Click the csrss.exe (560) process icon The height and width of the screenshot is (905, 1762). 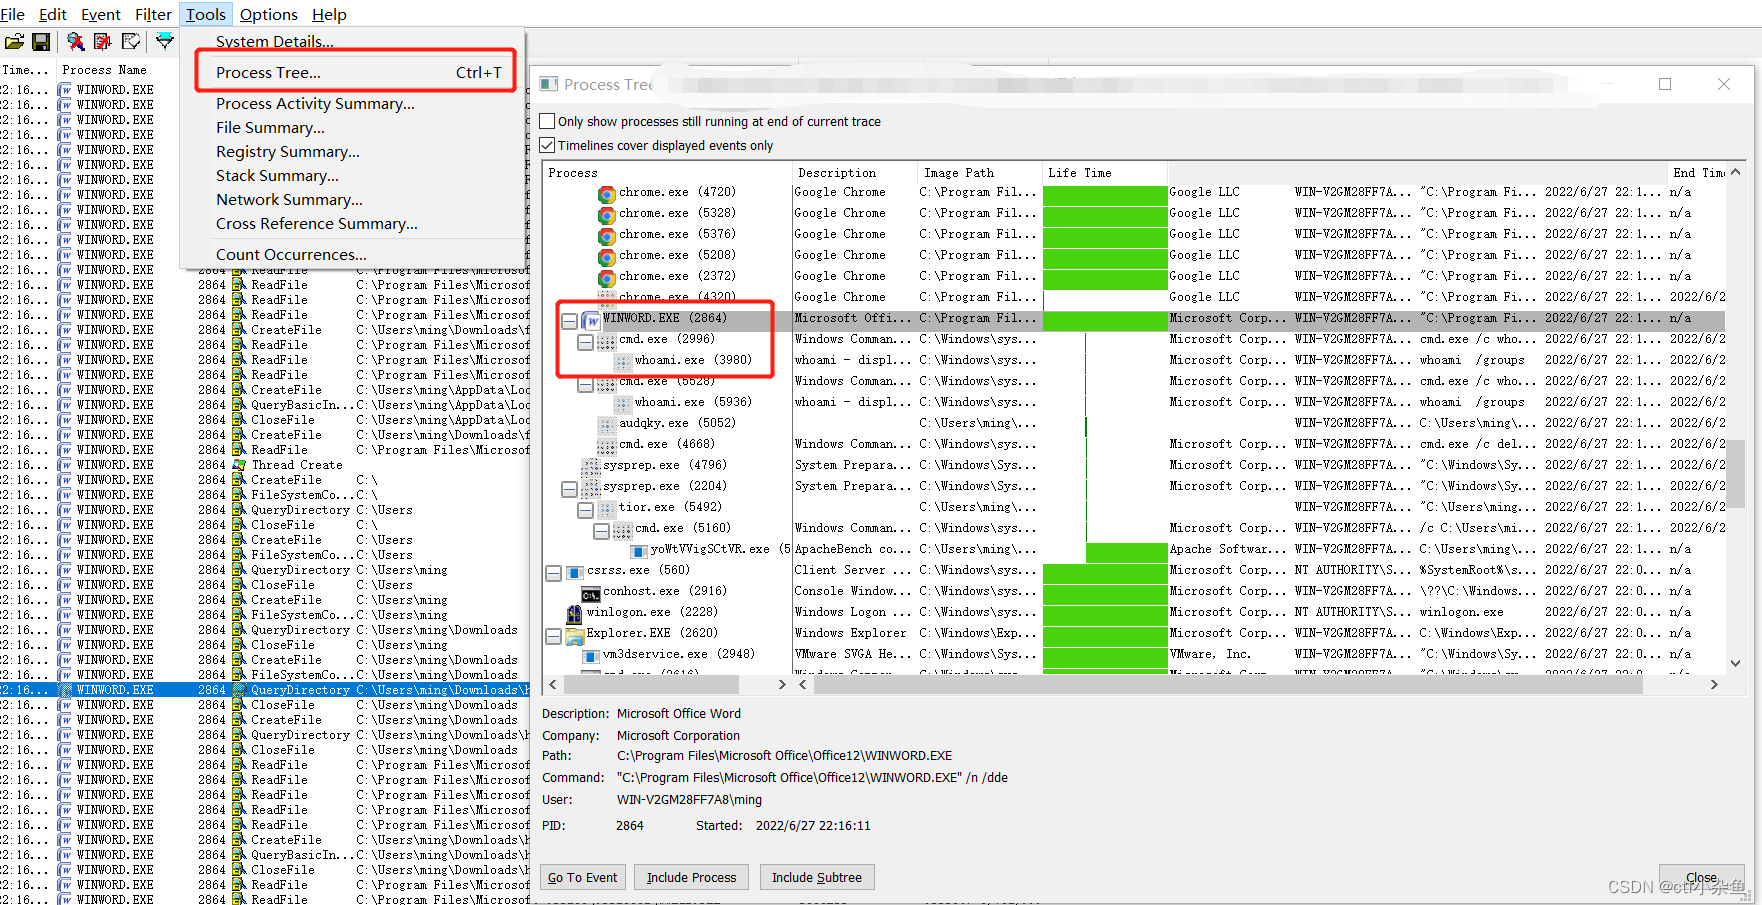pos(574,572)
